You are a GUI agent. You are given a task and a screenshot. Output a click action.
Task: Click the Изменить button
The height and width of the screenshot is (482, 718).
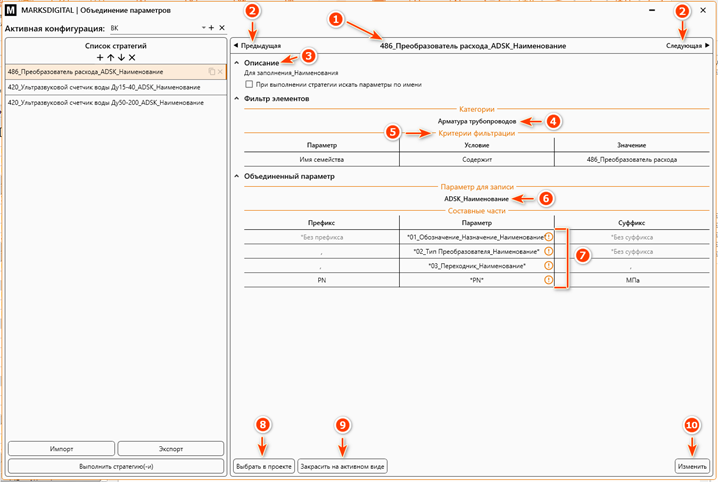click(691, 466)
